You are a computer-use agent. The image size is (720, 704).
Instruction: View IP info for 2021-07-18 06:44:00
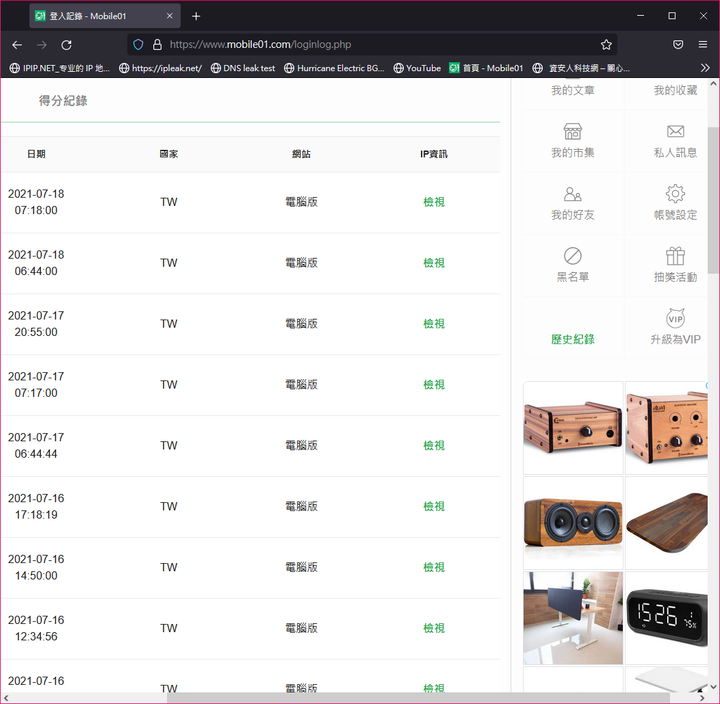[x=434, y=263]
